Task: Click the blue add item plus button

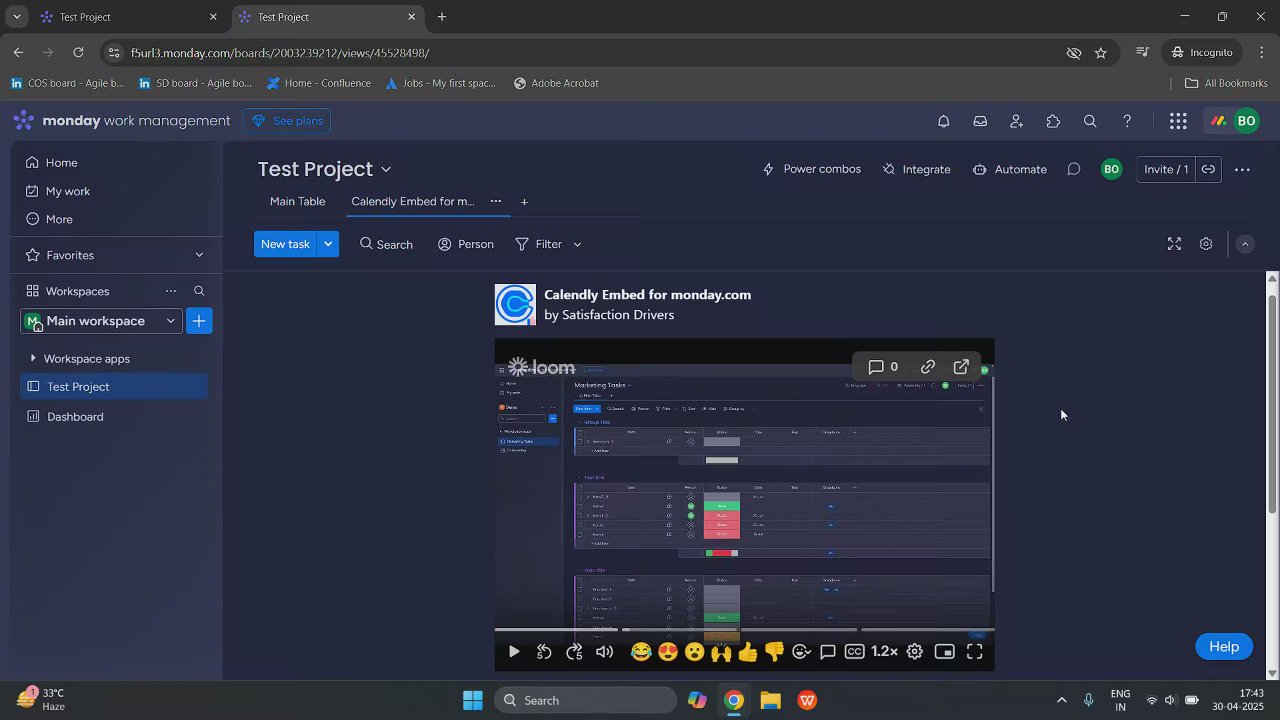Action: pos(199,321)
